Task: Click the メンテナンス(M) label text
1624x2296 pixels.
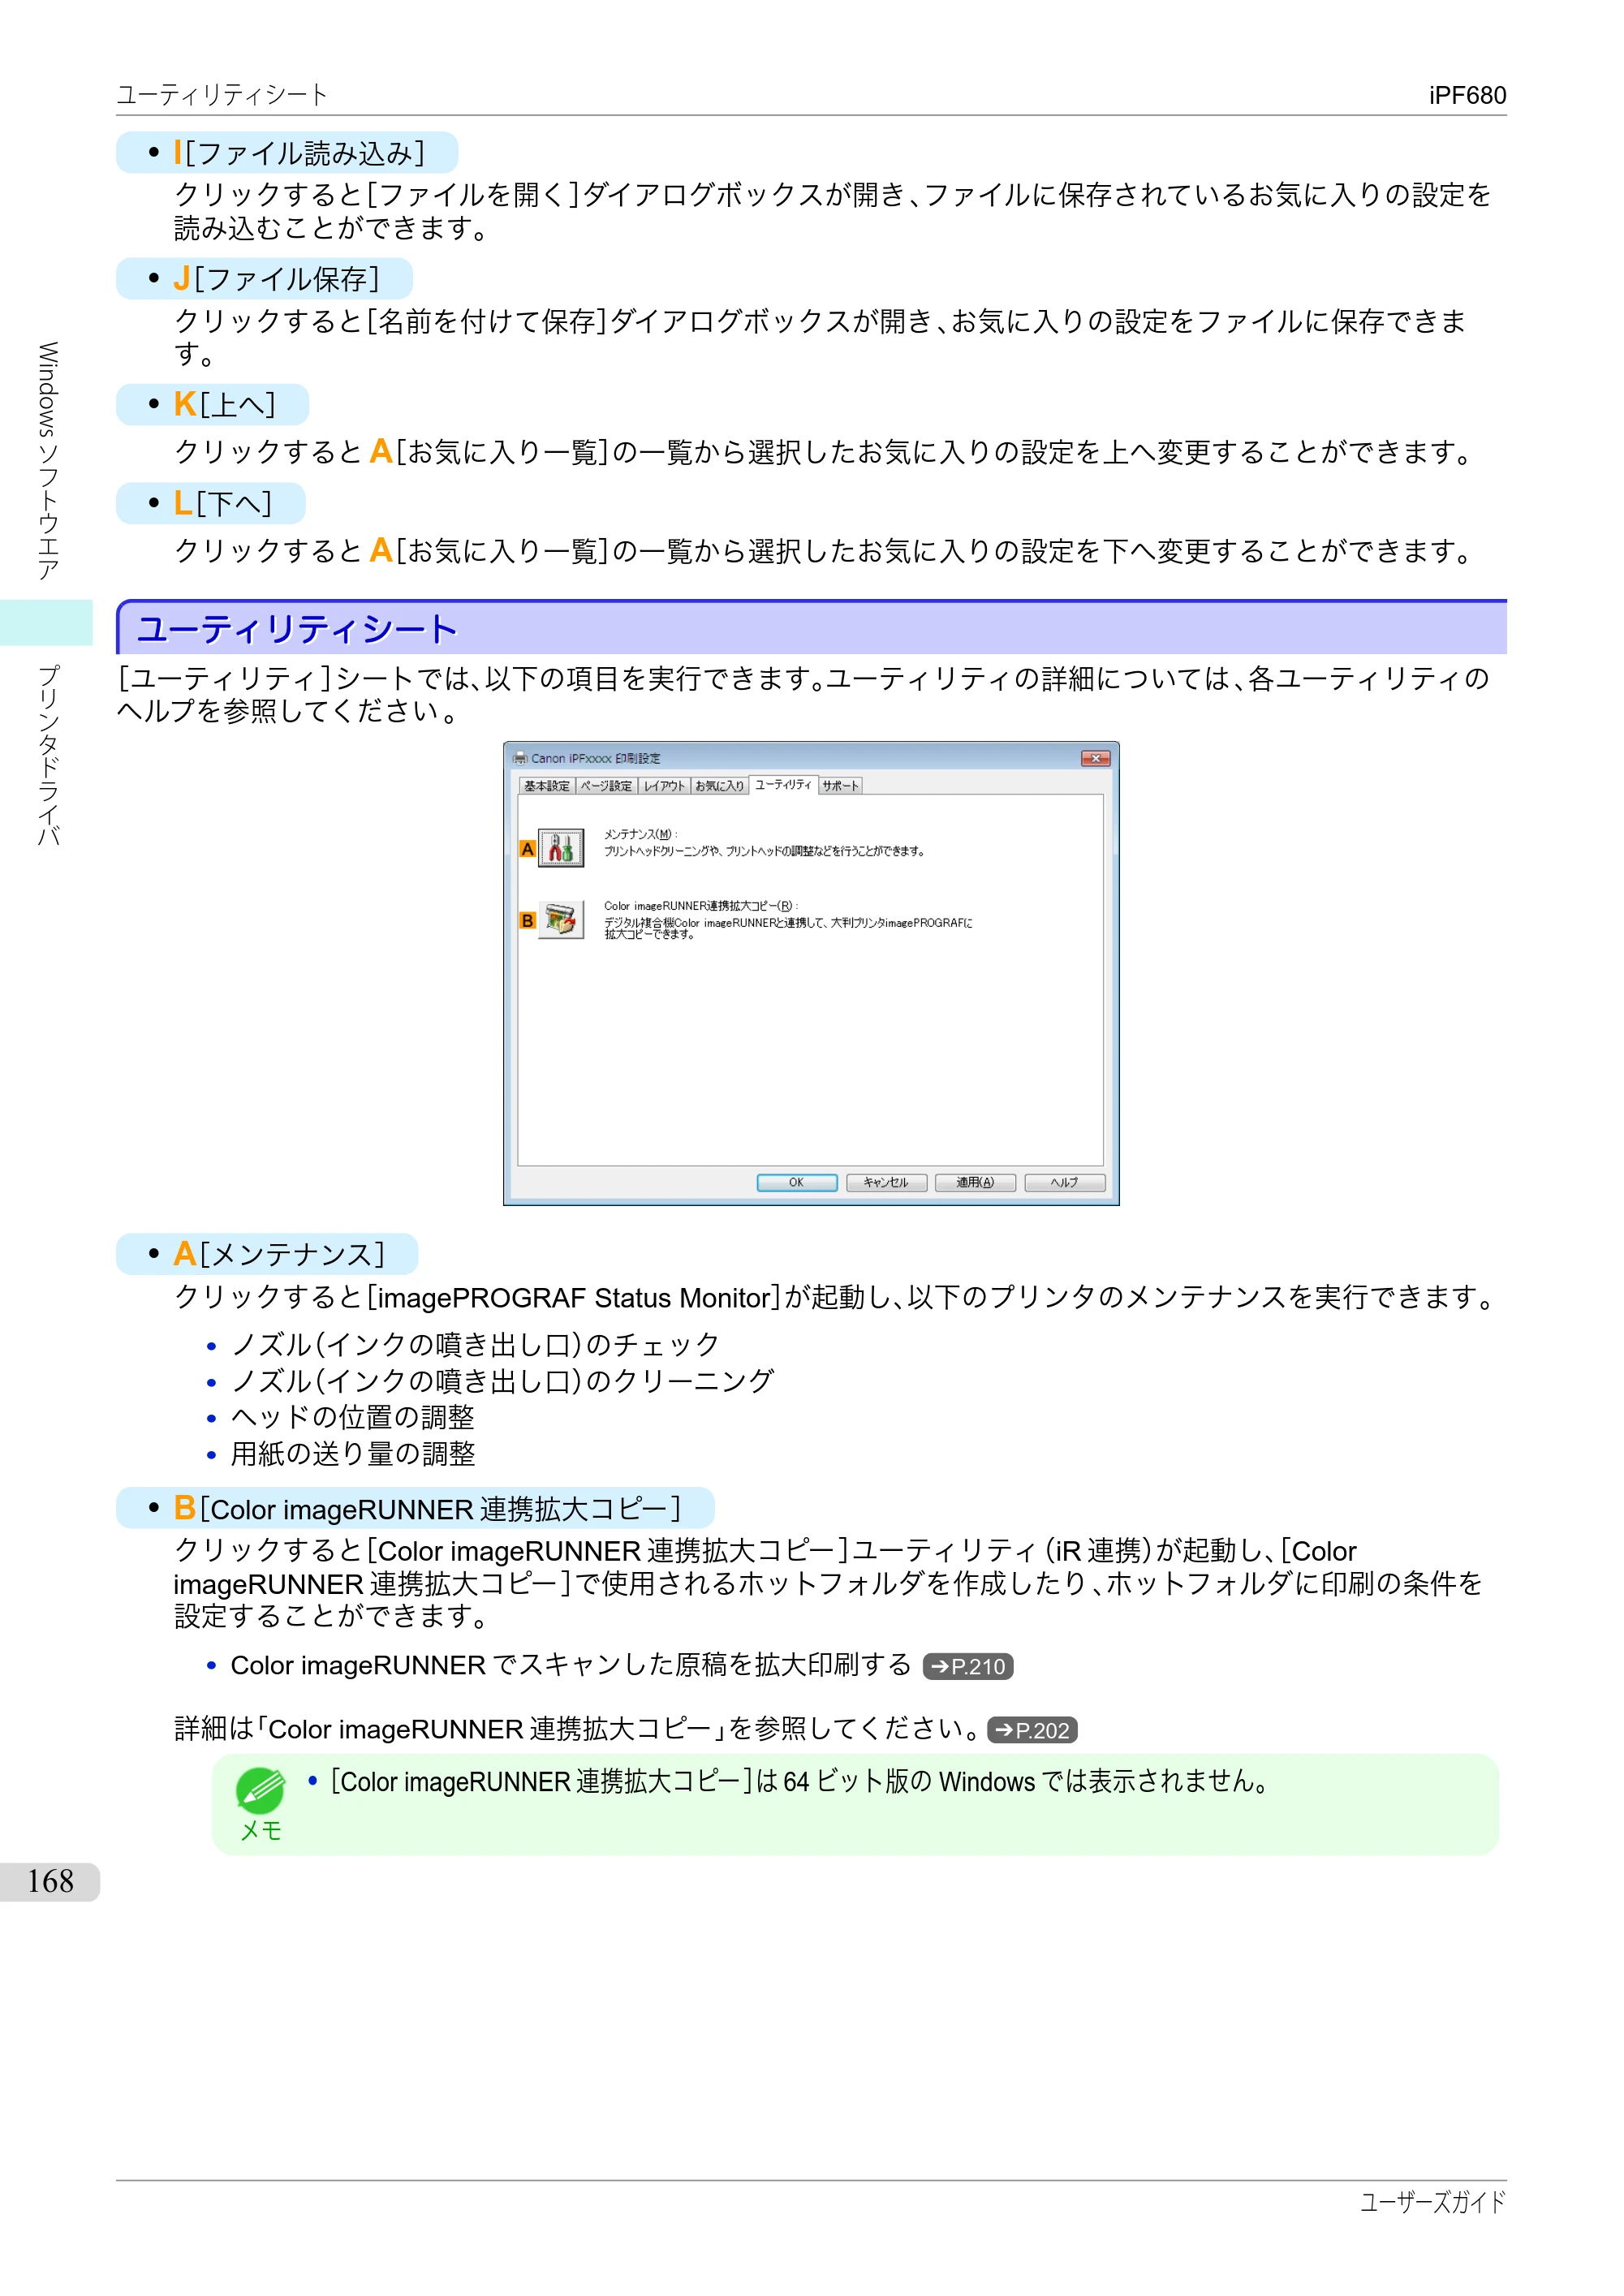Action: click(640, 834)
